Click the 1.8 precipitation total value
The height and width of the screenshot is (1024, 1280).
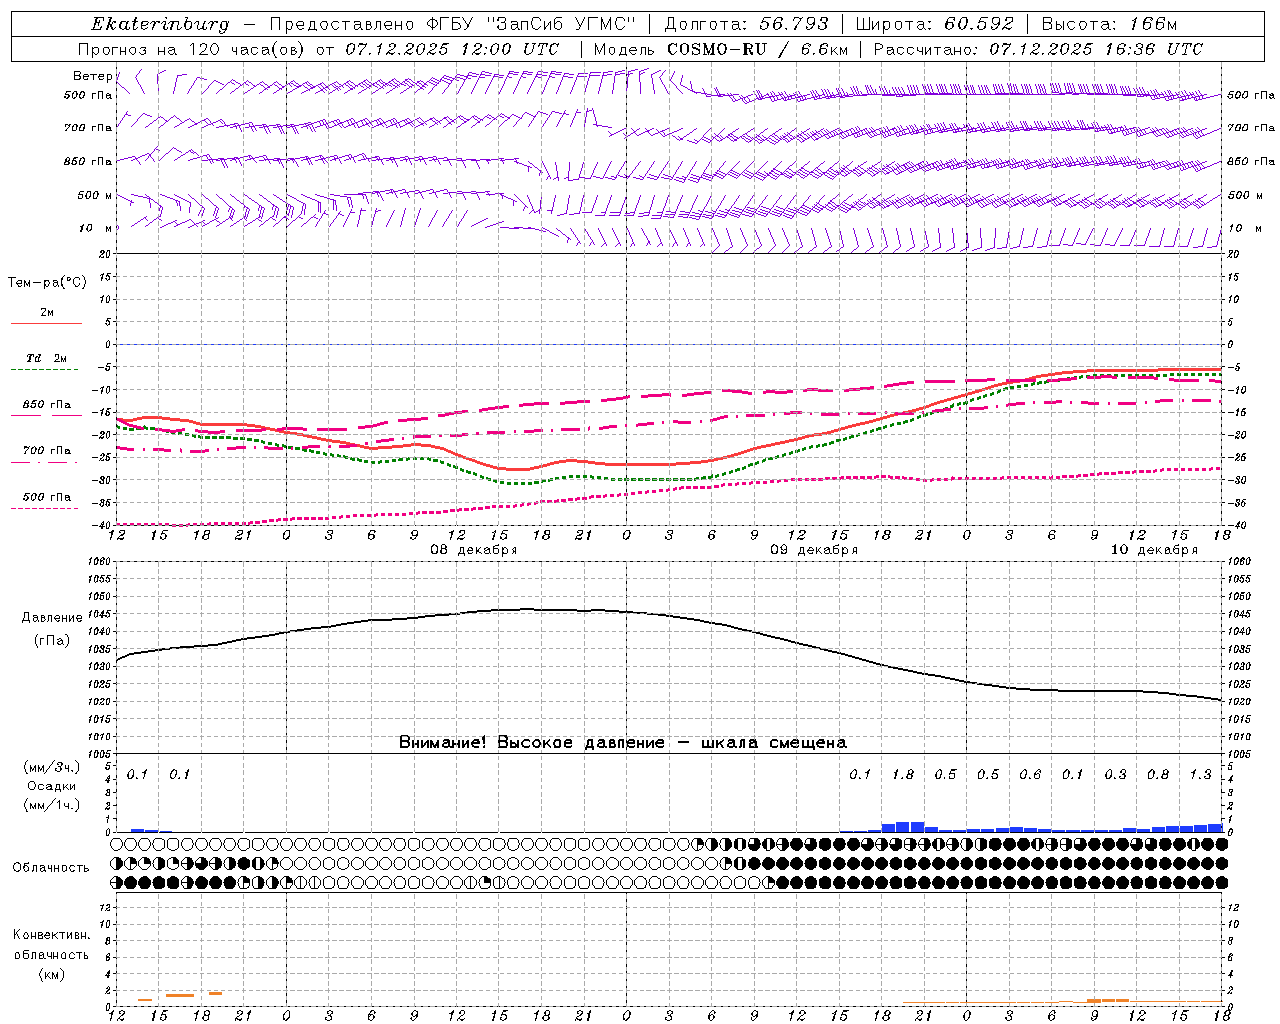coord(903,774)
